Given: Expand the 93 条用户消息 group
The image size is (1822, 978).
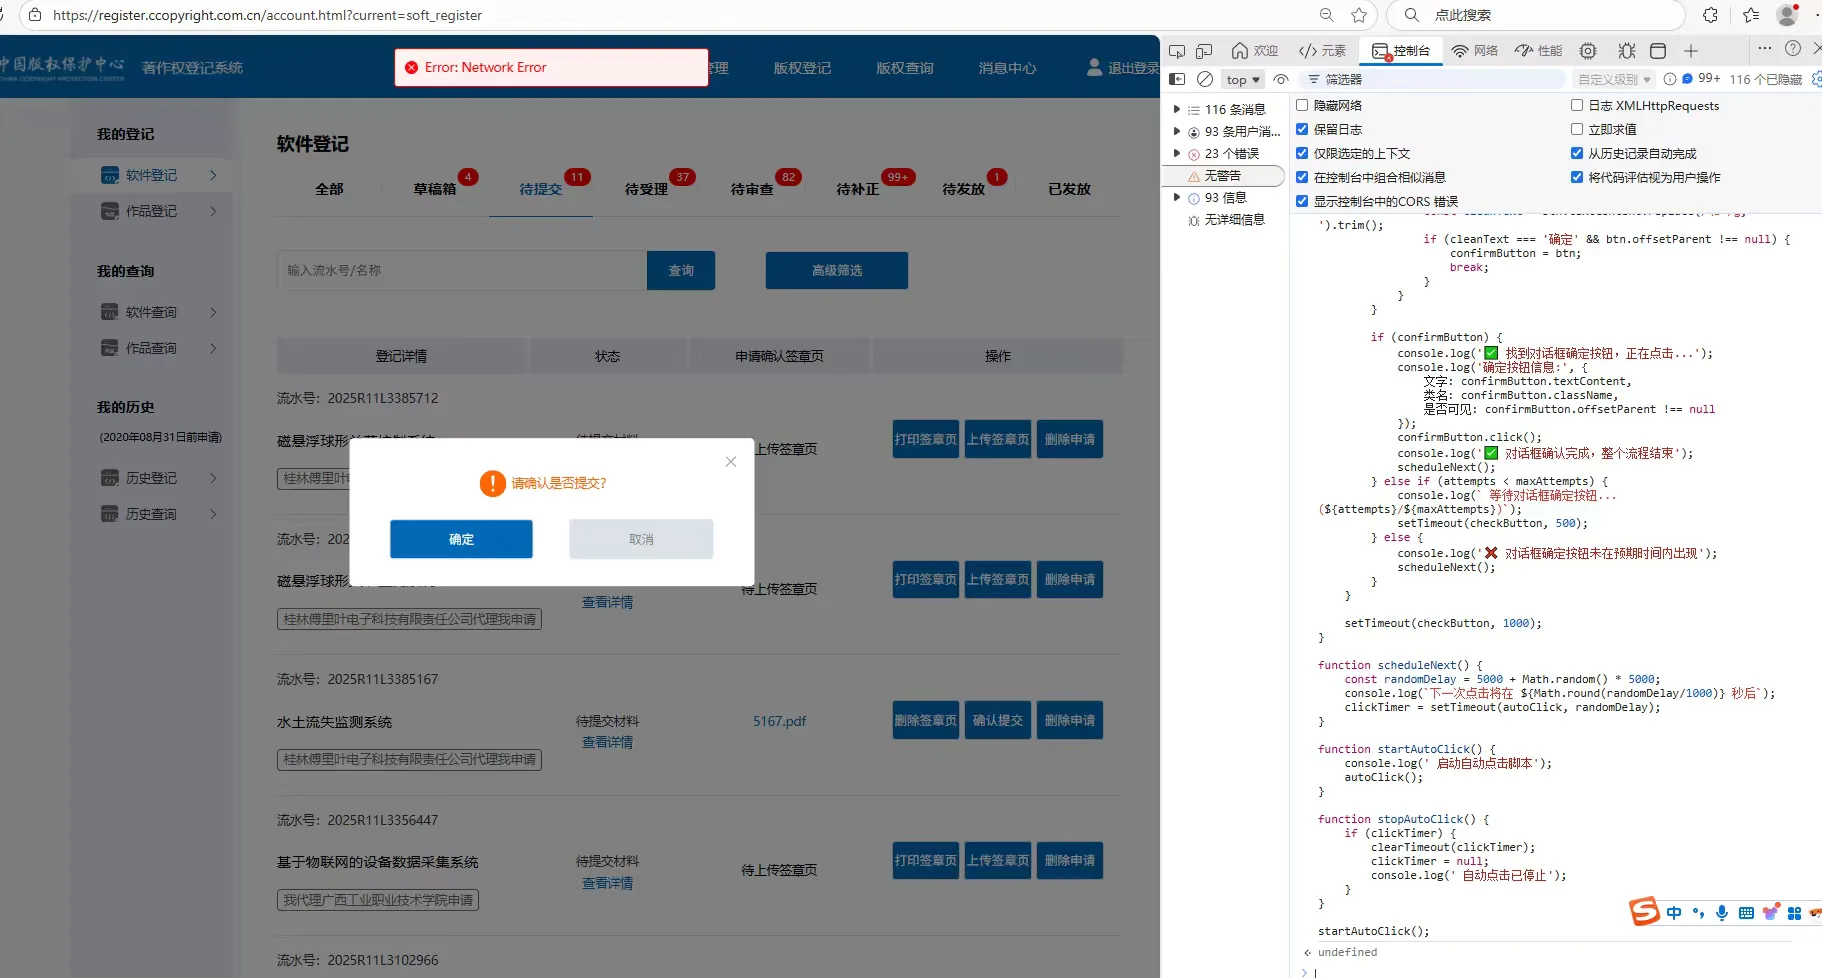Looking at the screenshot, I should [x=1177, y=132].
